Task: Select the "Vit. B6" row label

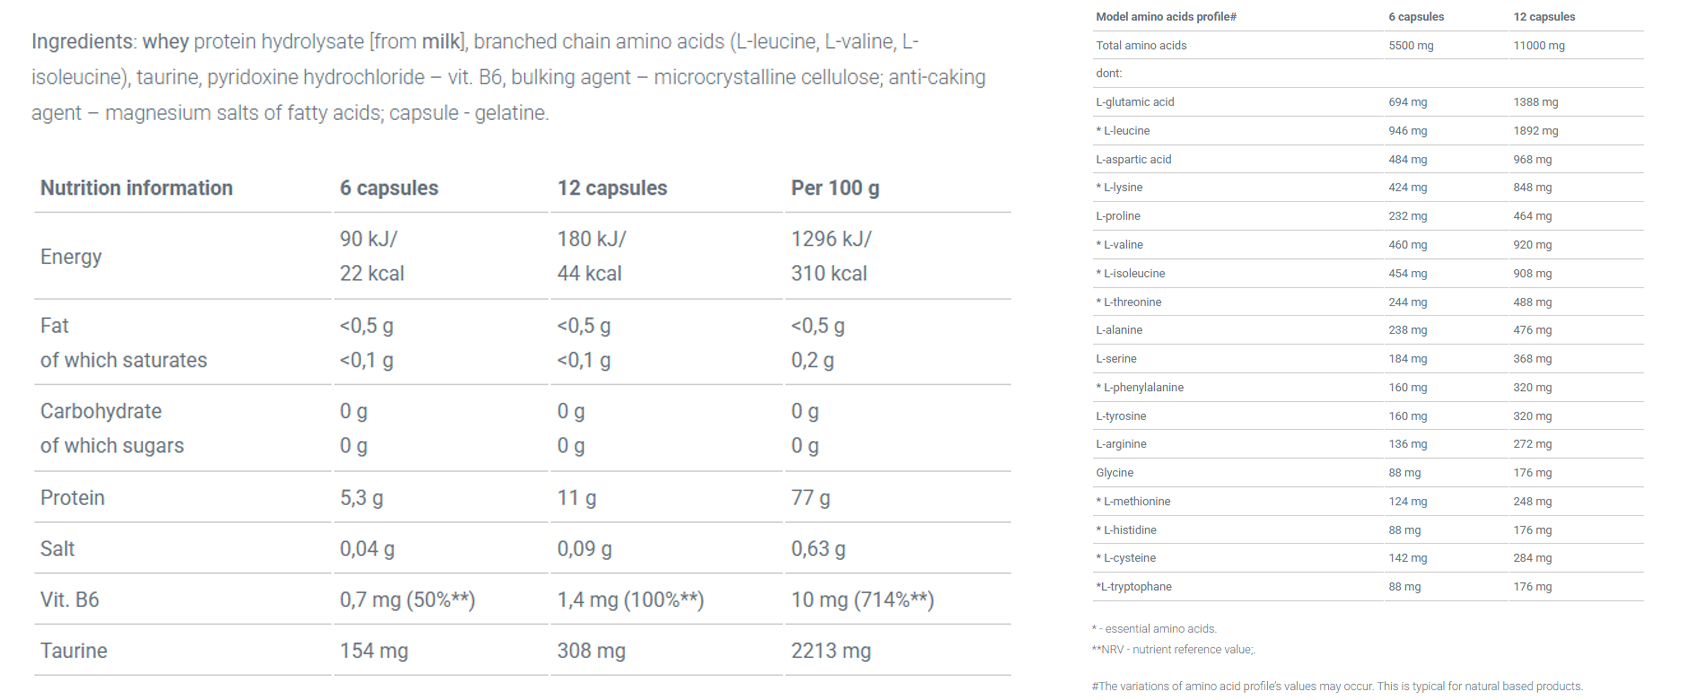Action: [69, 600]
